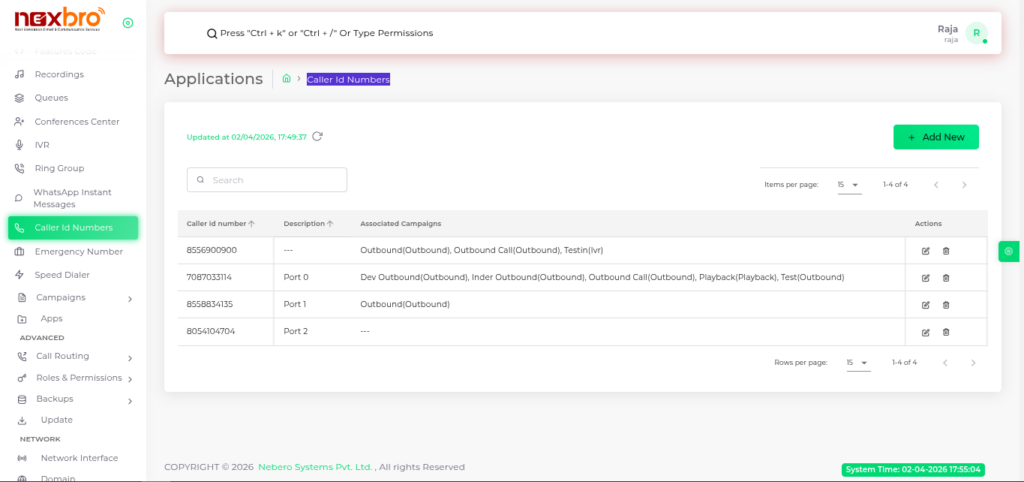Image resolution: width=1024 pixels, height=482 pixels.
Task: Click the Add New button
Action: 935,137
